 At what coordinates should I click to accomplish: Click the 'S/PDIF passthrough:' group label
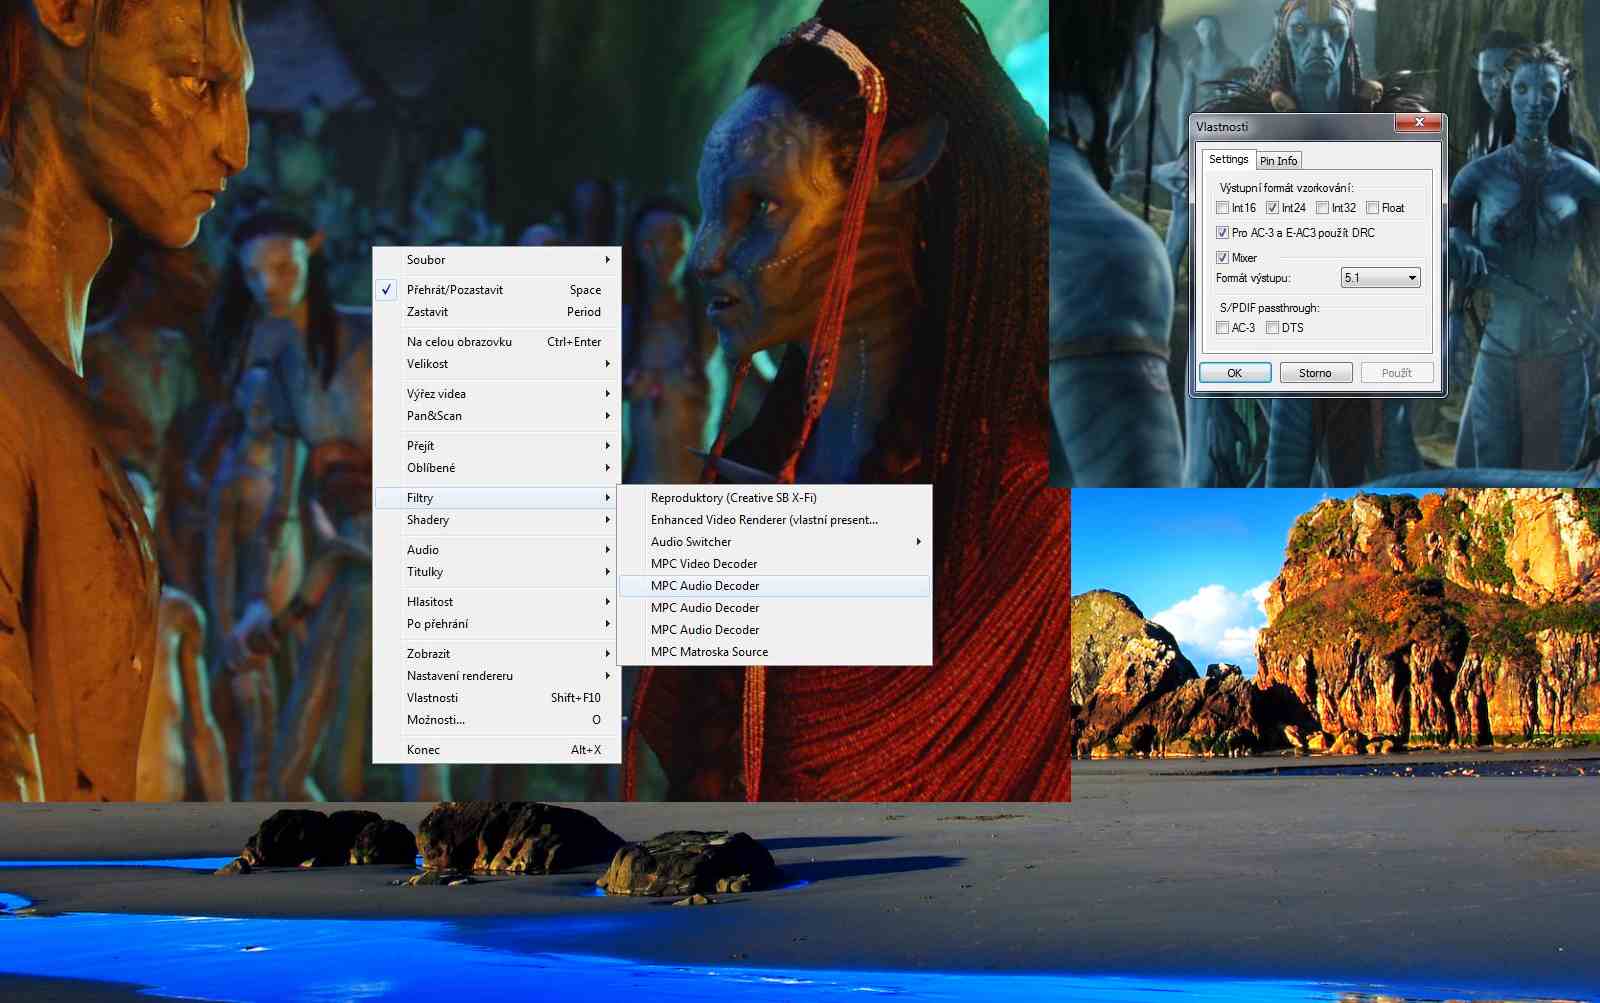(1269, 308)
